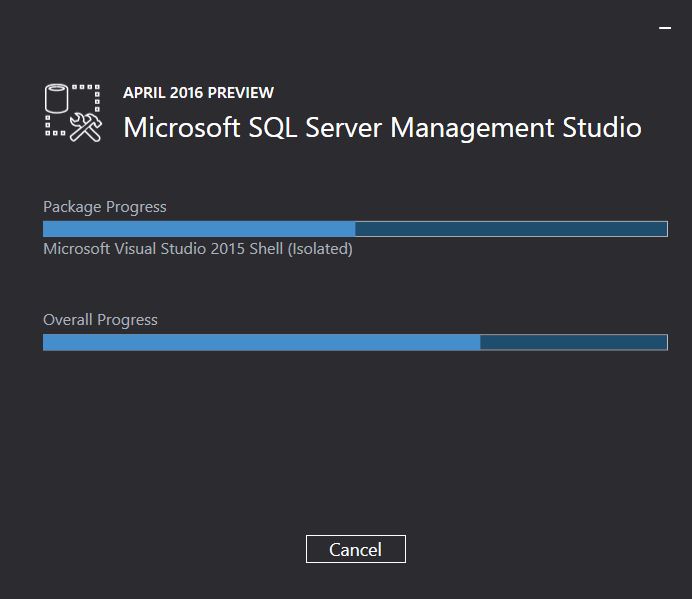Minimize the installer window
The image size is (692, 599).
click(x=665, y=29)
